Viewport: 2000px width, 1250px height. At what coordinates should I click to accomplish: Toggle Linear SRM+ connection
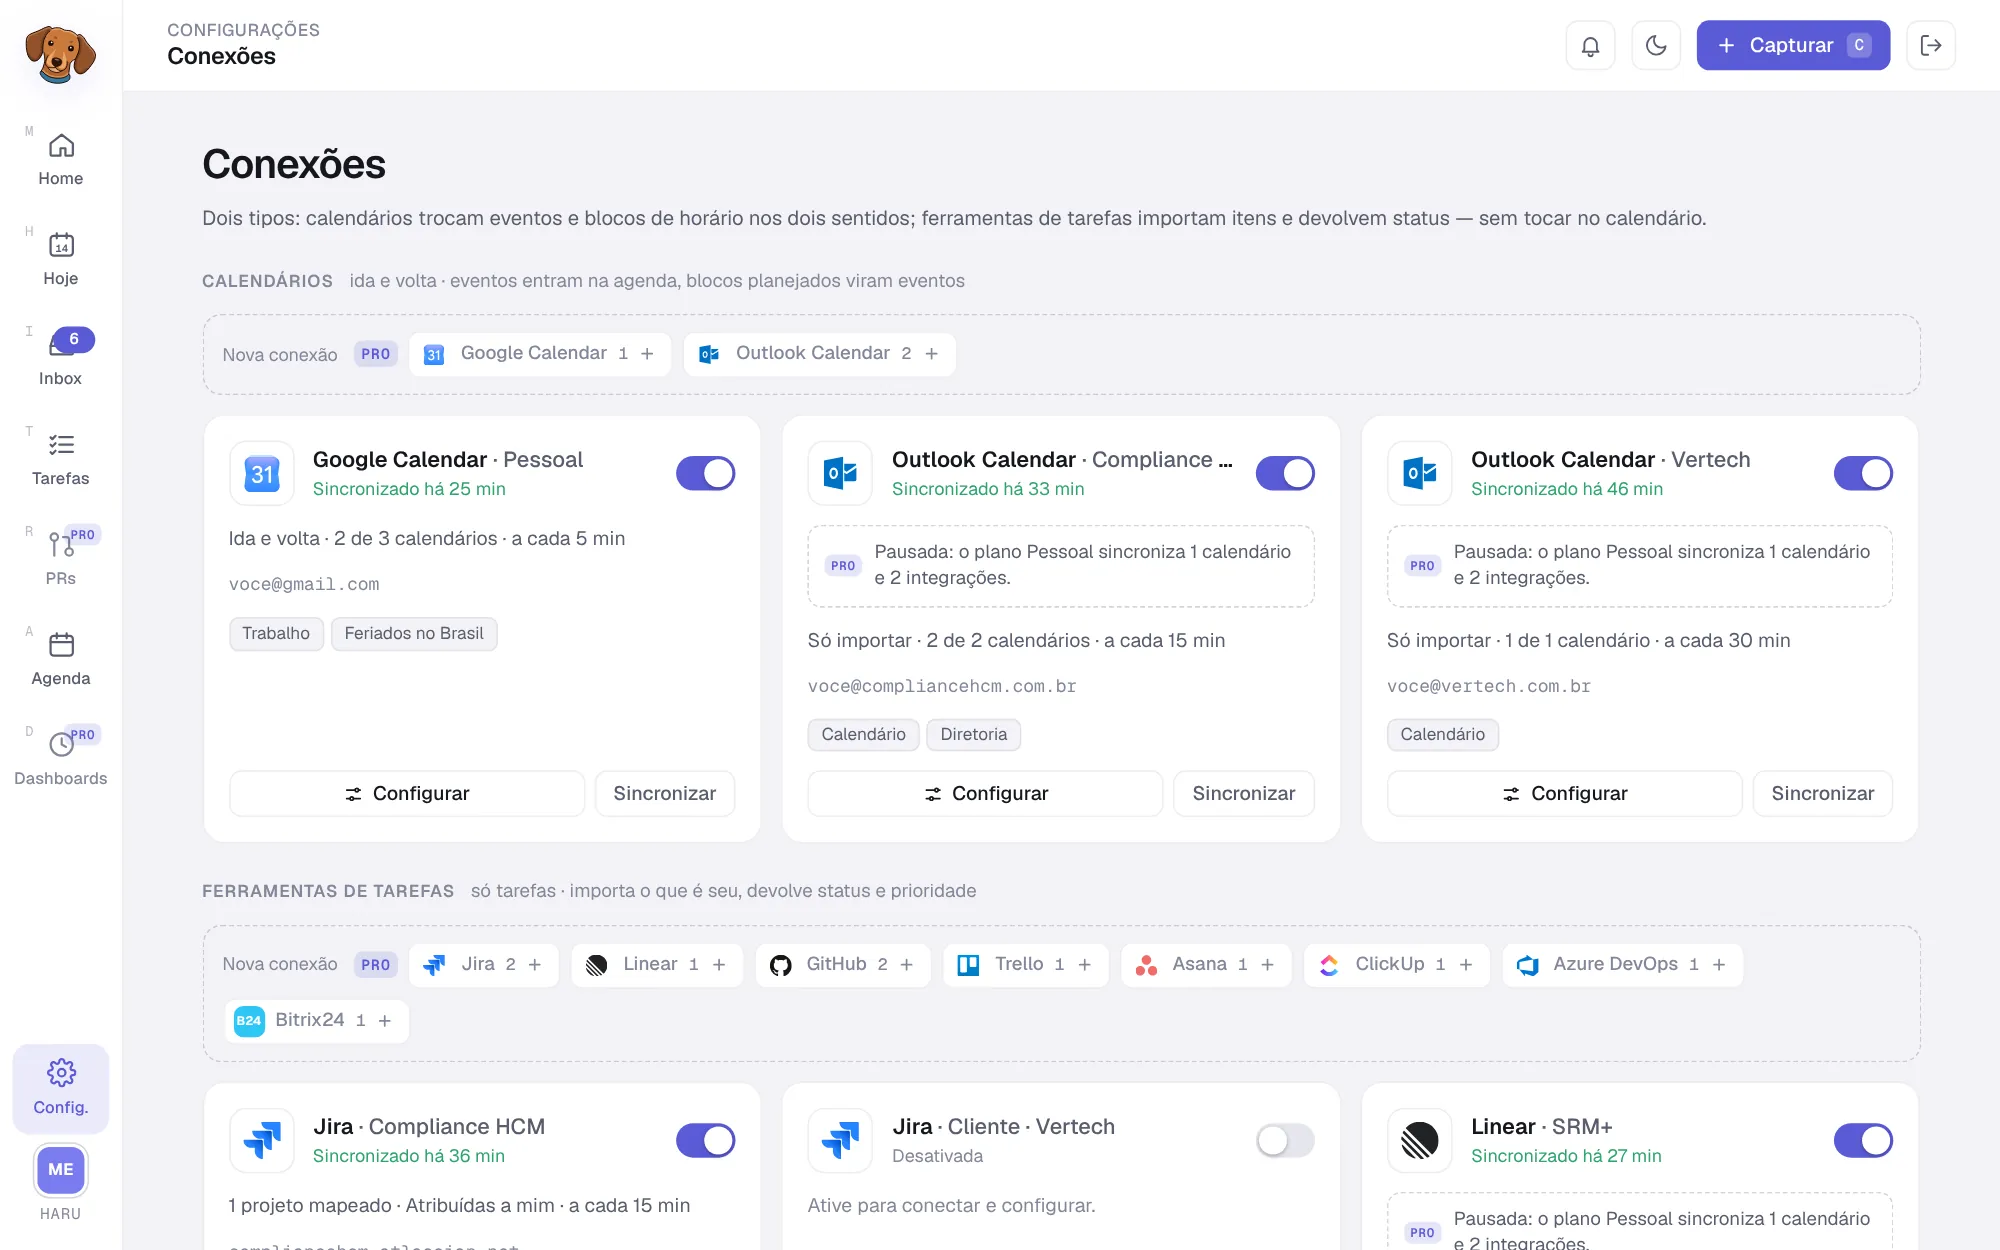click(x=1863, y=1141)
